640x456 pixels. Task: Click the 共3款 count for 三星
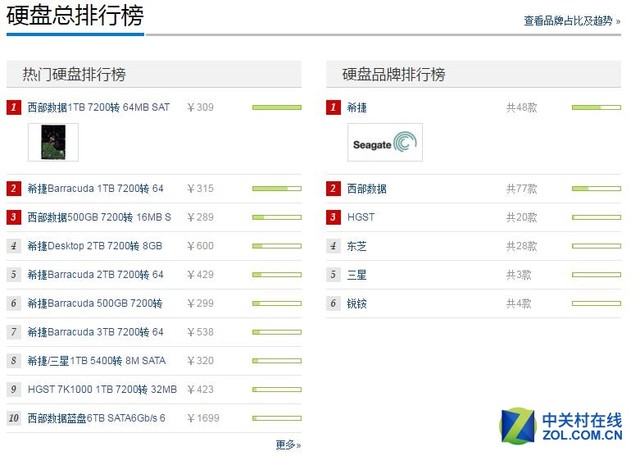(x=519, y=275)
